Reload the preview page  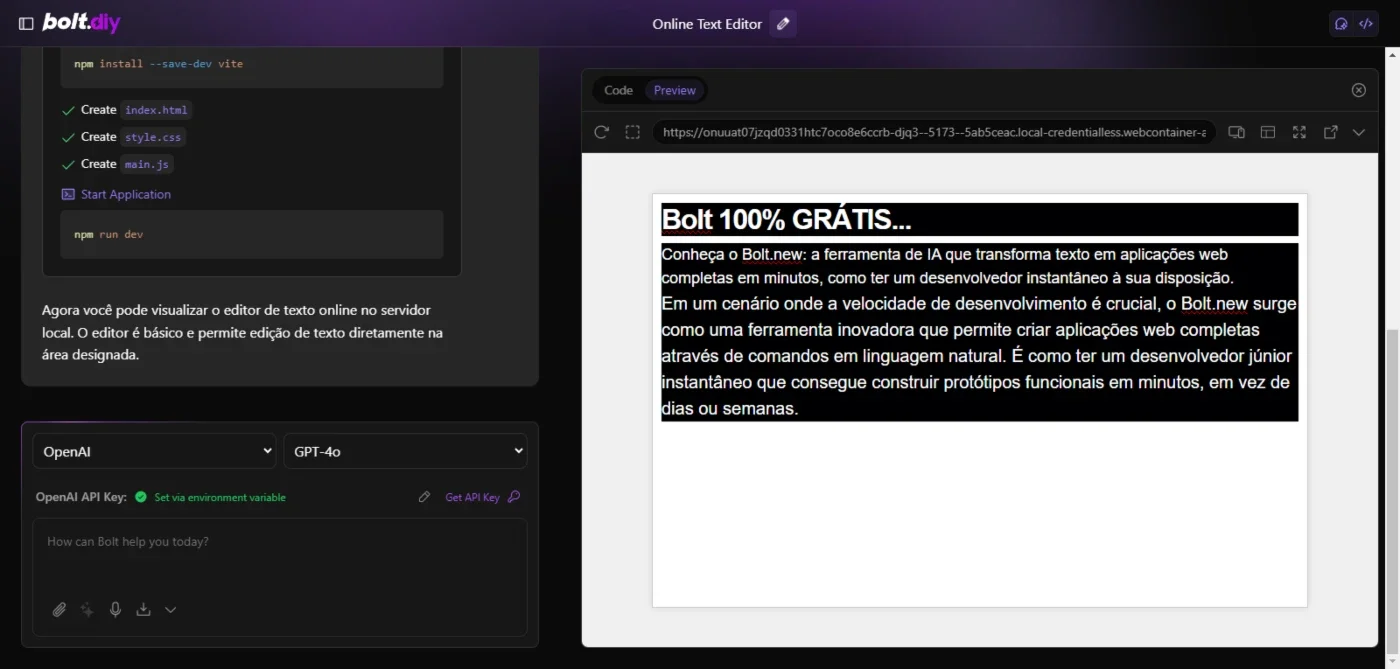(x=601, y=132)
